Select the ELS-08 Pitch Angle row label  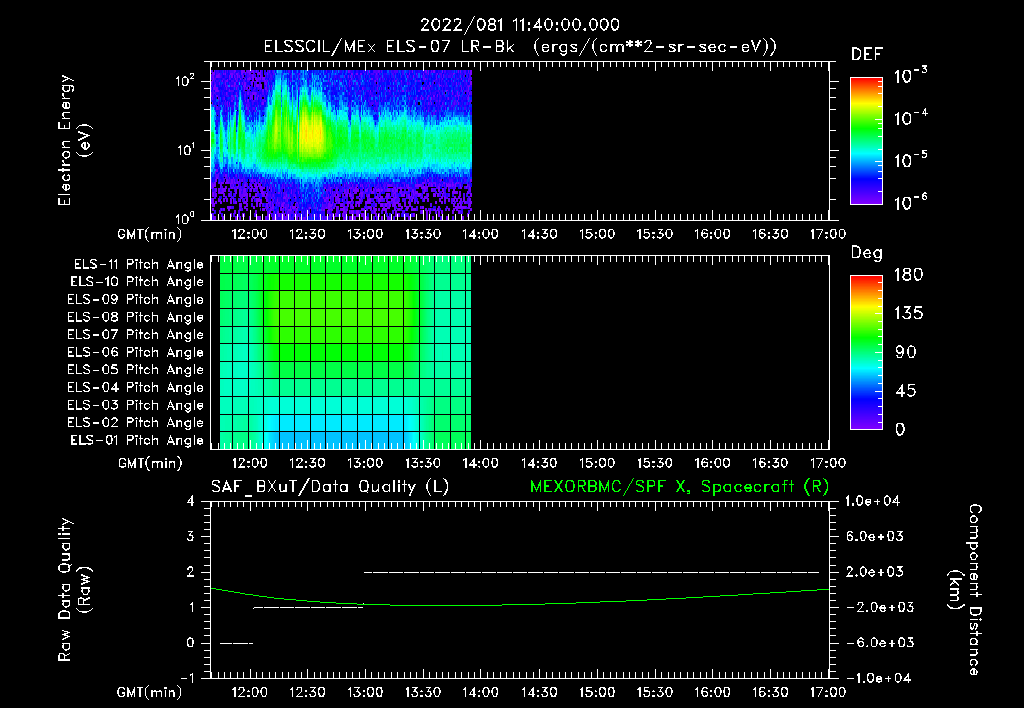[136, 317]
